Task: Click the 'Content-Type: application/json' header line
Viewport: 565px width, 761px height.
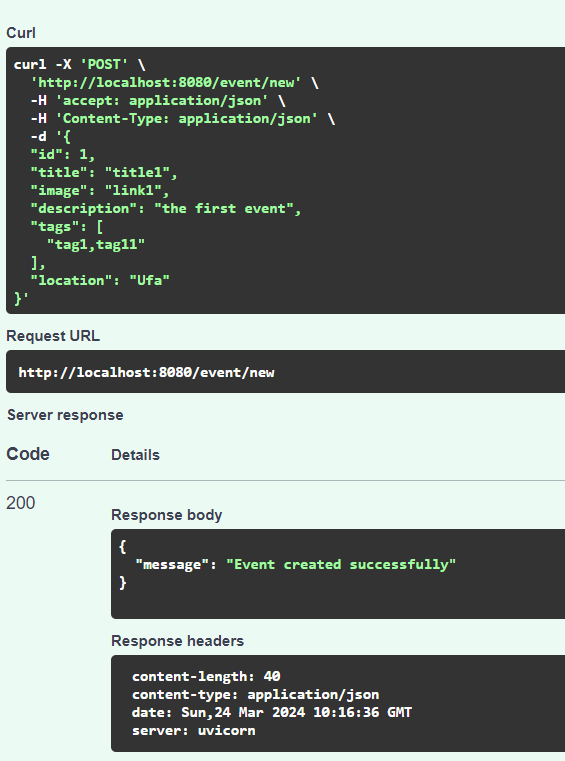Action: click(183, 118)
